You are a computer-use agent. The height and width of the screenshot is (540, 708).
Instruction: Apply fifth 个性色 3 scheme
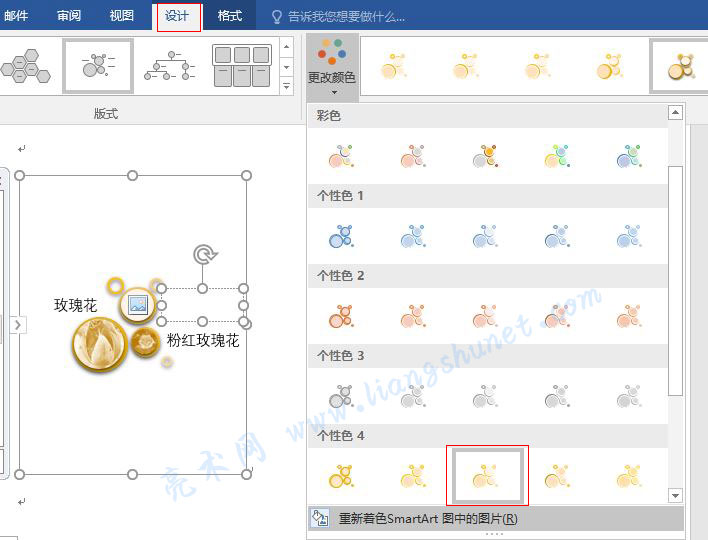(629, 396)
